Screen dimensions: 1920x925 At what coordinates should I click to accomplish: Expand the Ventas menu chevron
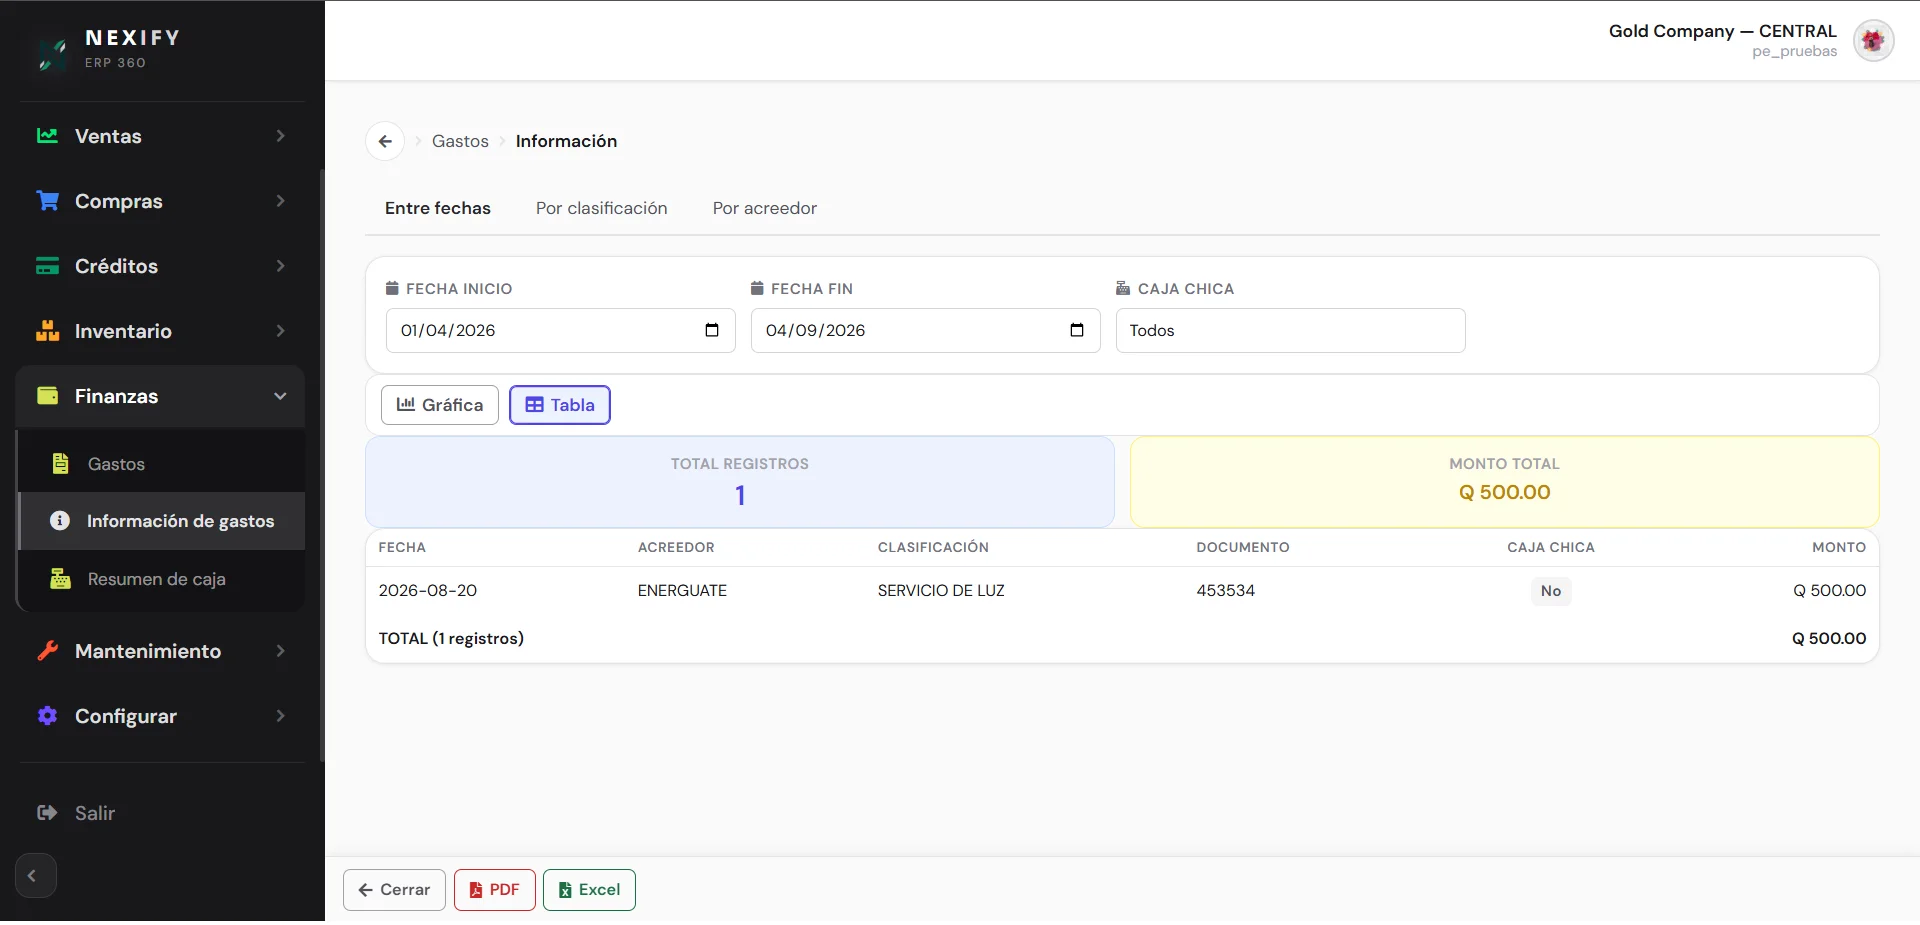280,136
